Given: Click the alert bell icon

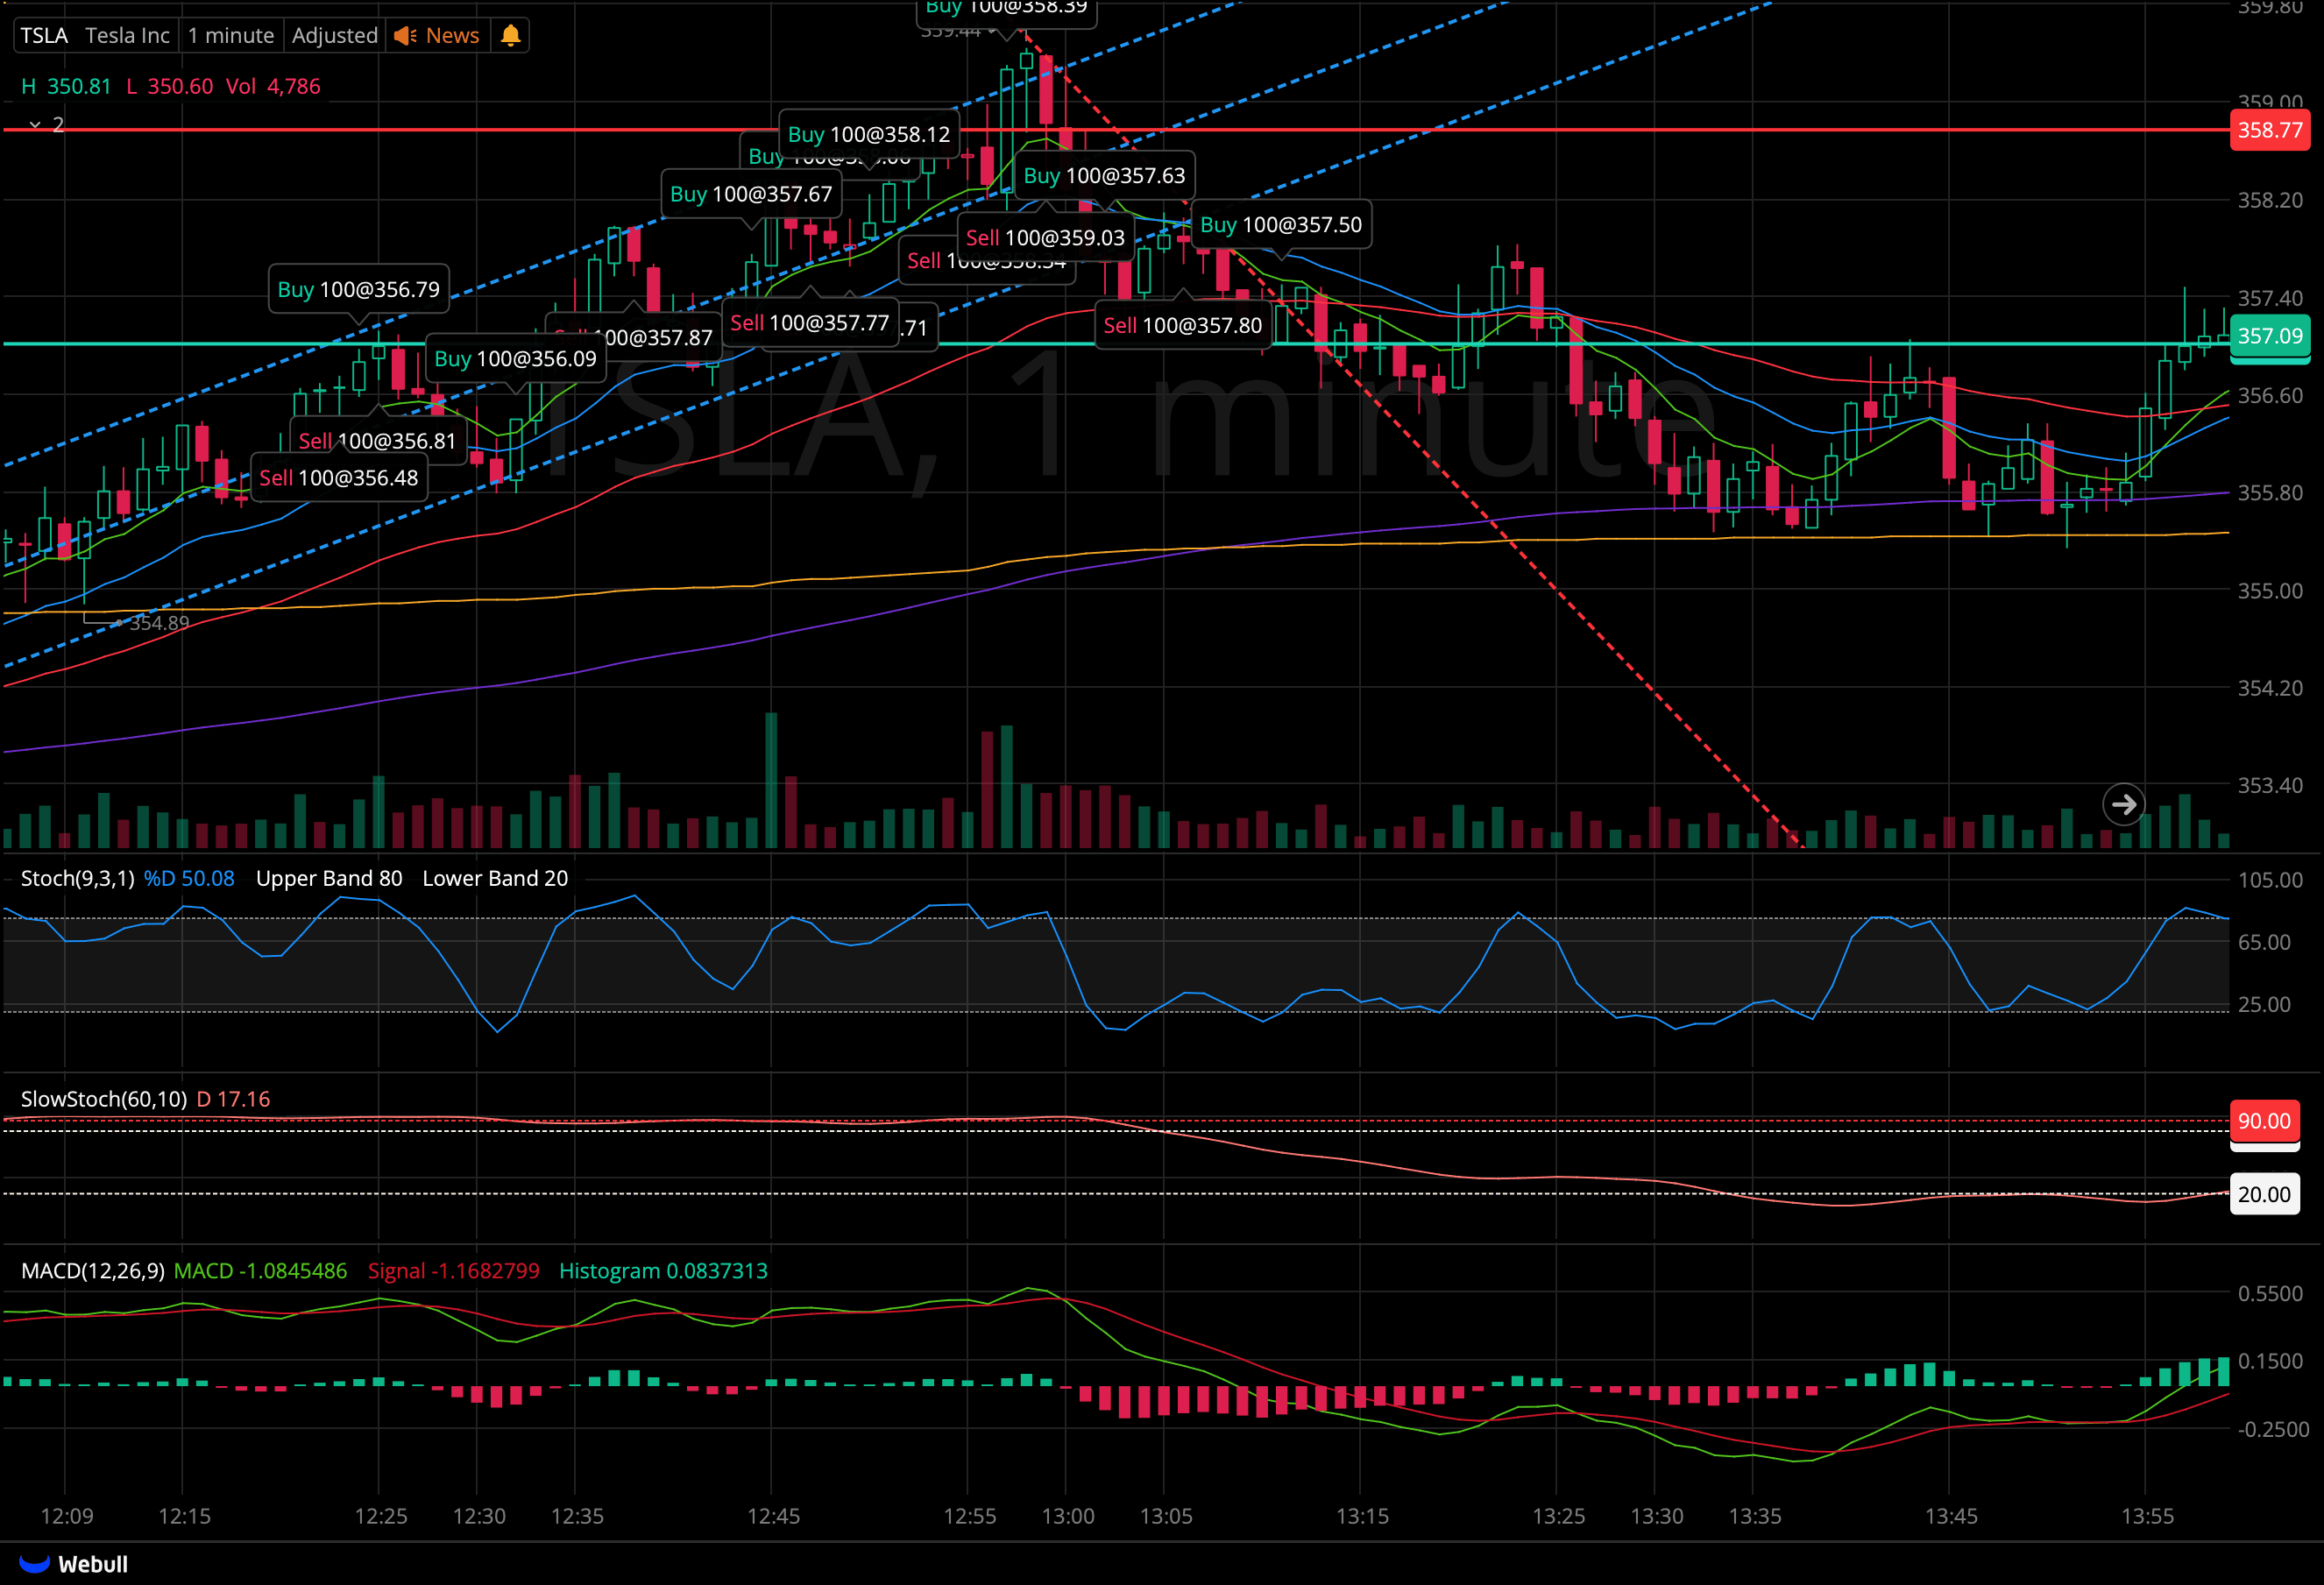Looking at the screenshot, I should tap(510, 36).
